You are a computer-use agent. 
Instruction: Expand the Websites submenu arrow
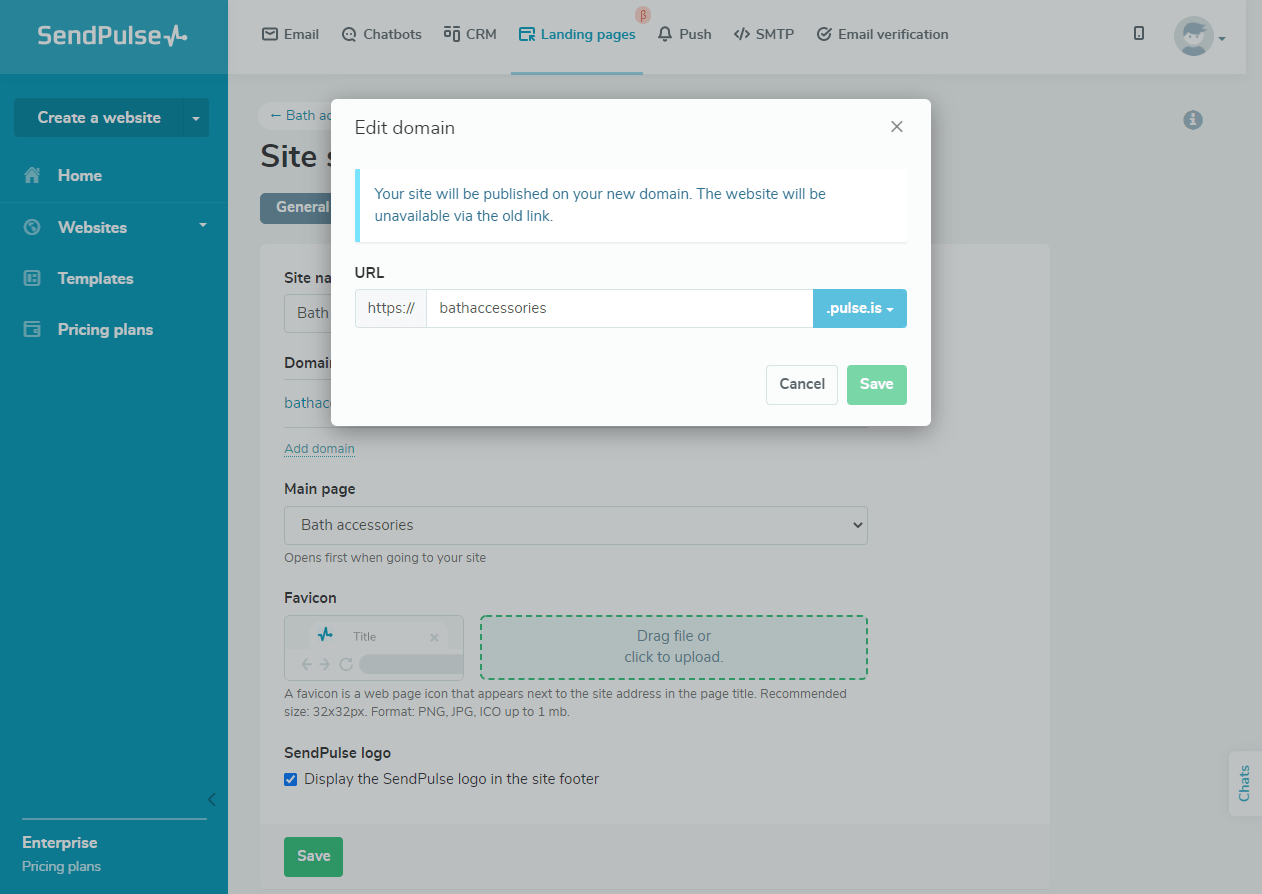pyautogui.click(x=203, y=225)
